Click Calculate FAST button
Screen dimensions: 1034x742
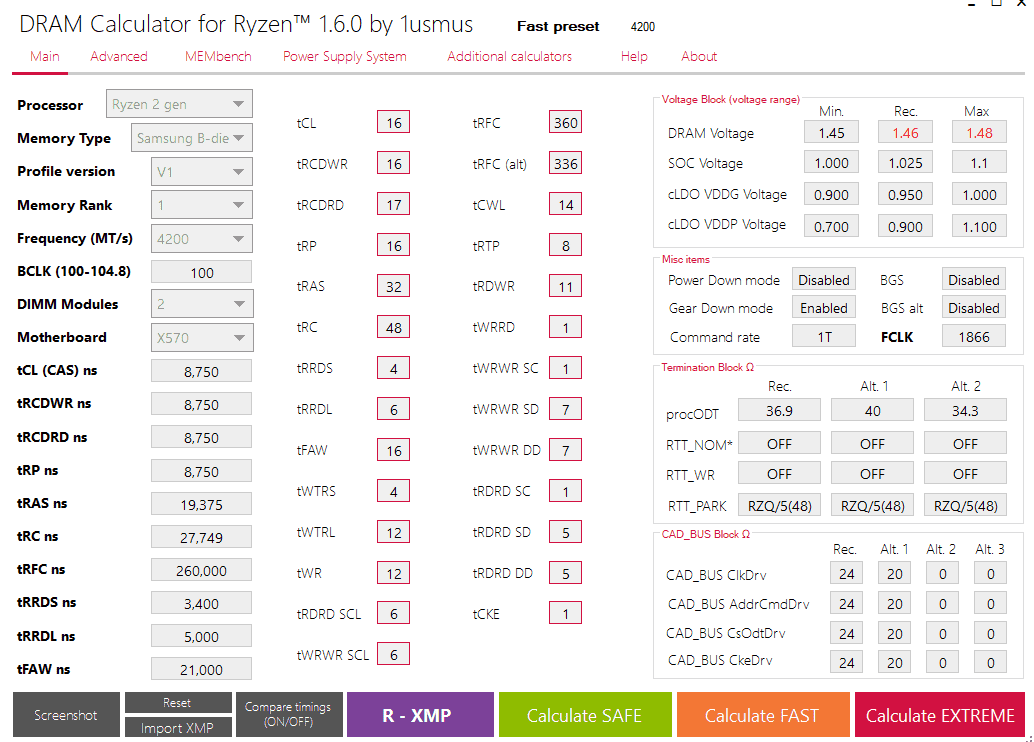click(x=762, y=715)
